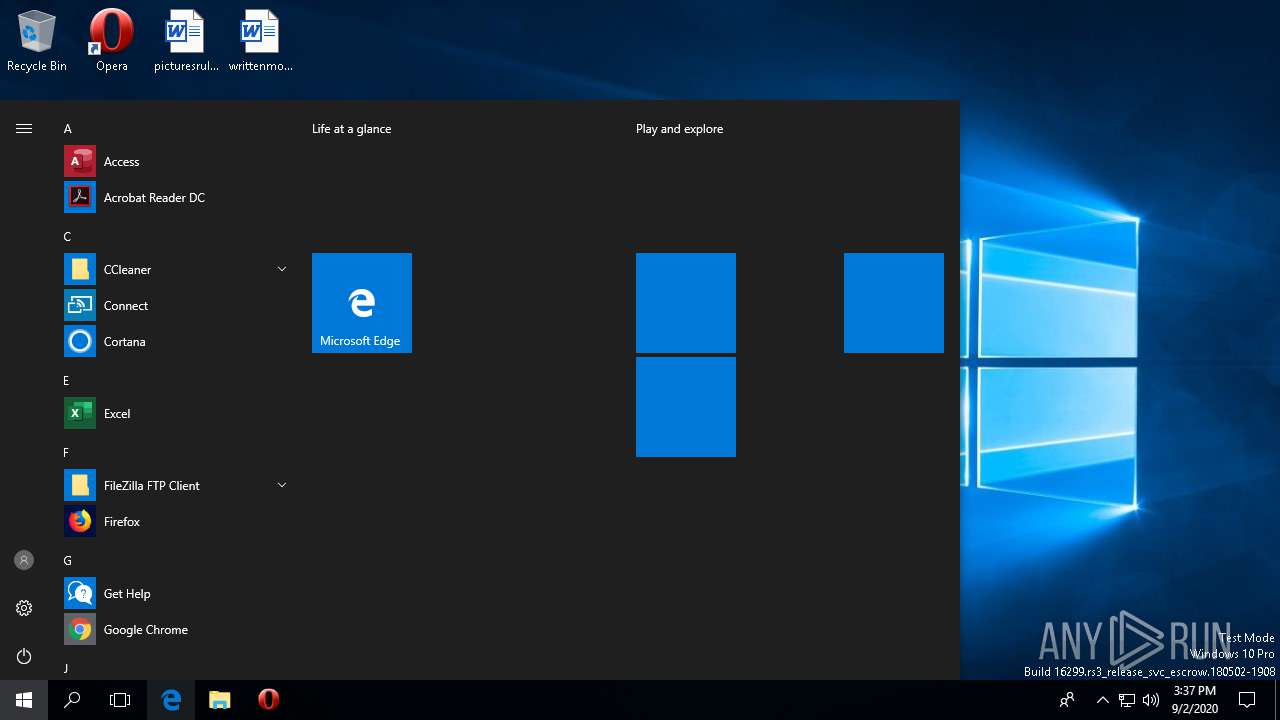Image resolution: width=1280 pixels, height=720 pixels.
Task: Click the letter A group header
Action: click(68, 129)
